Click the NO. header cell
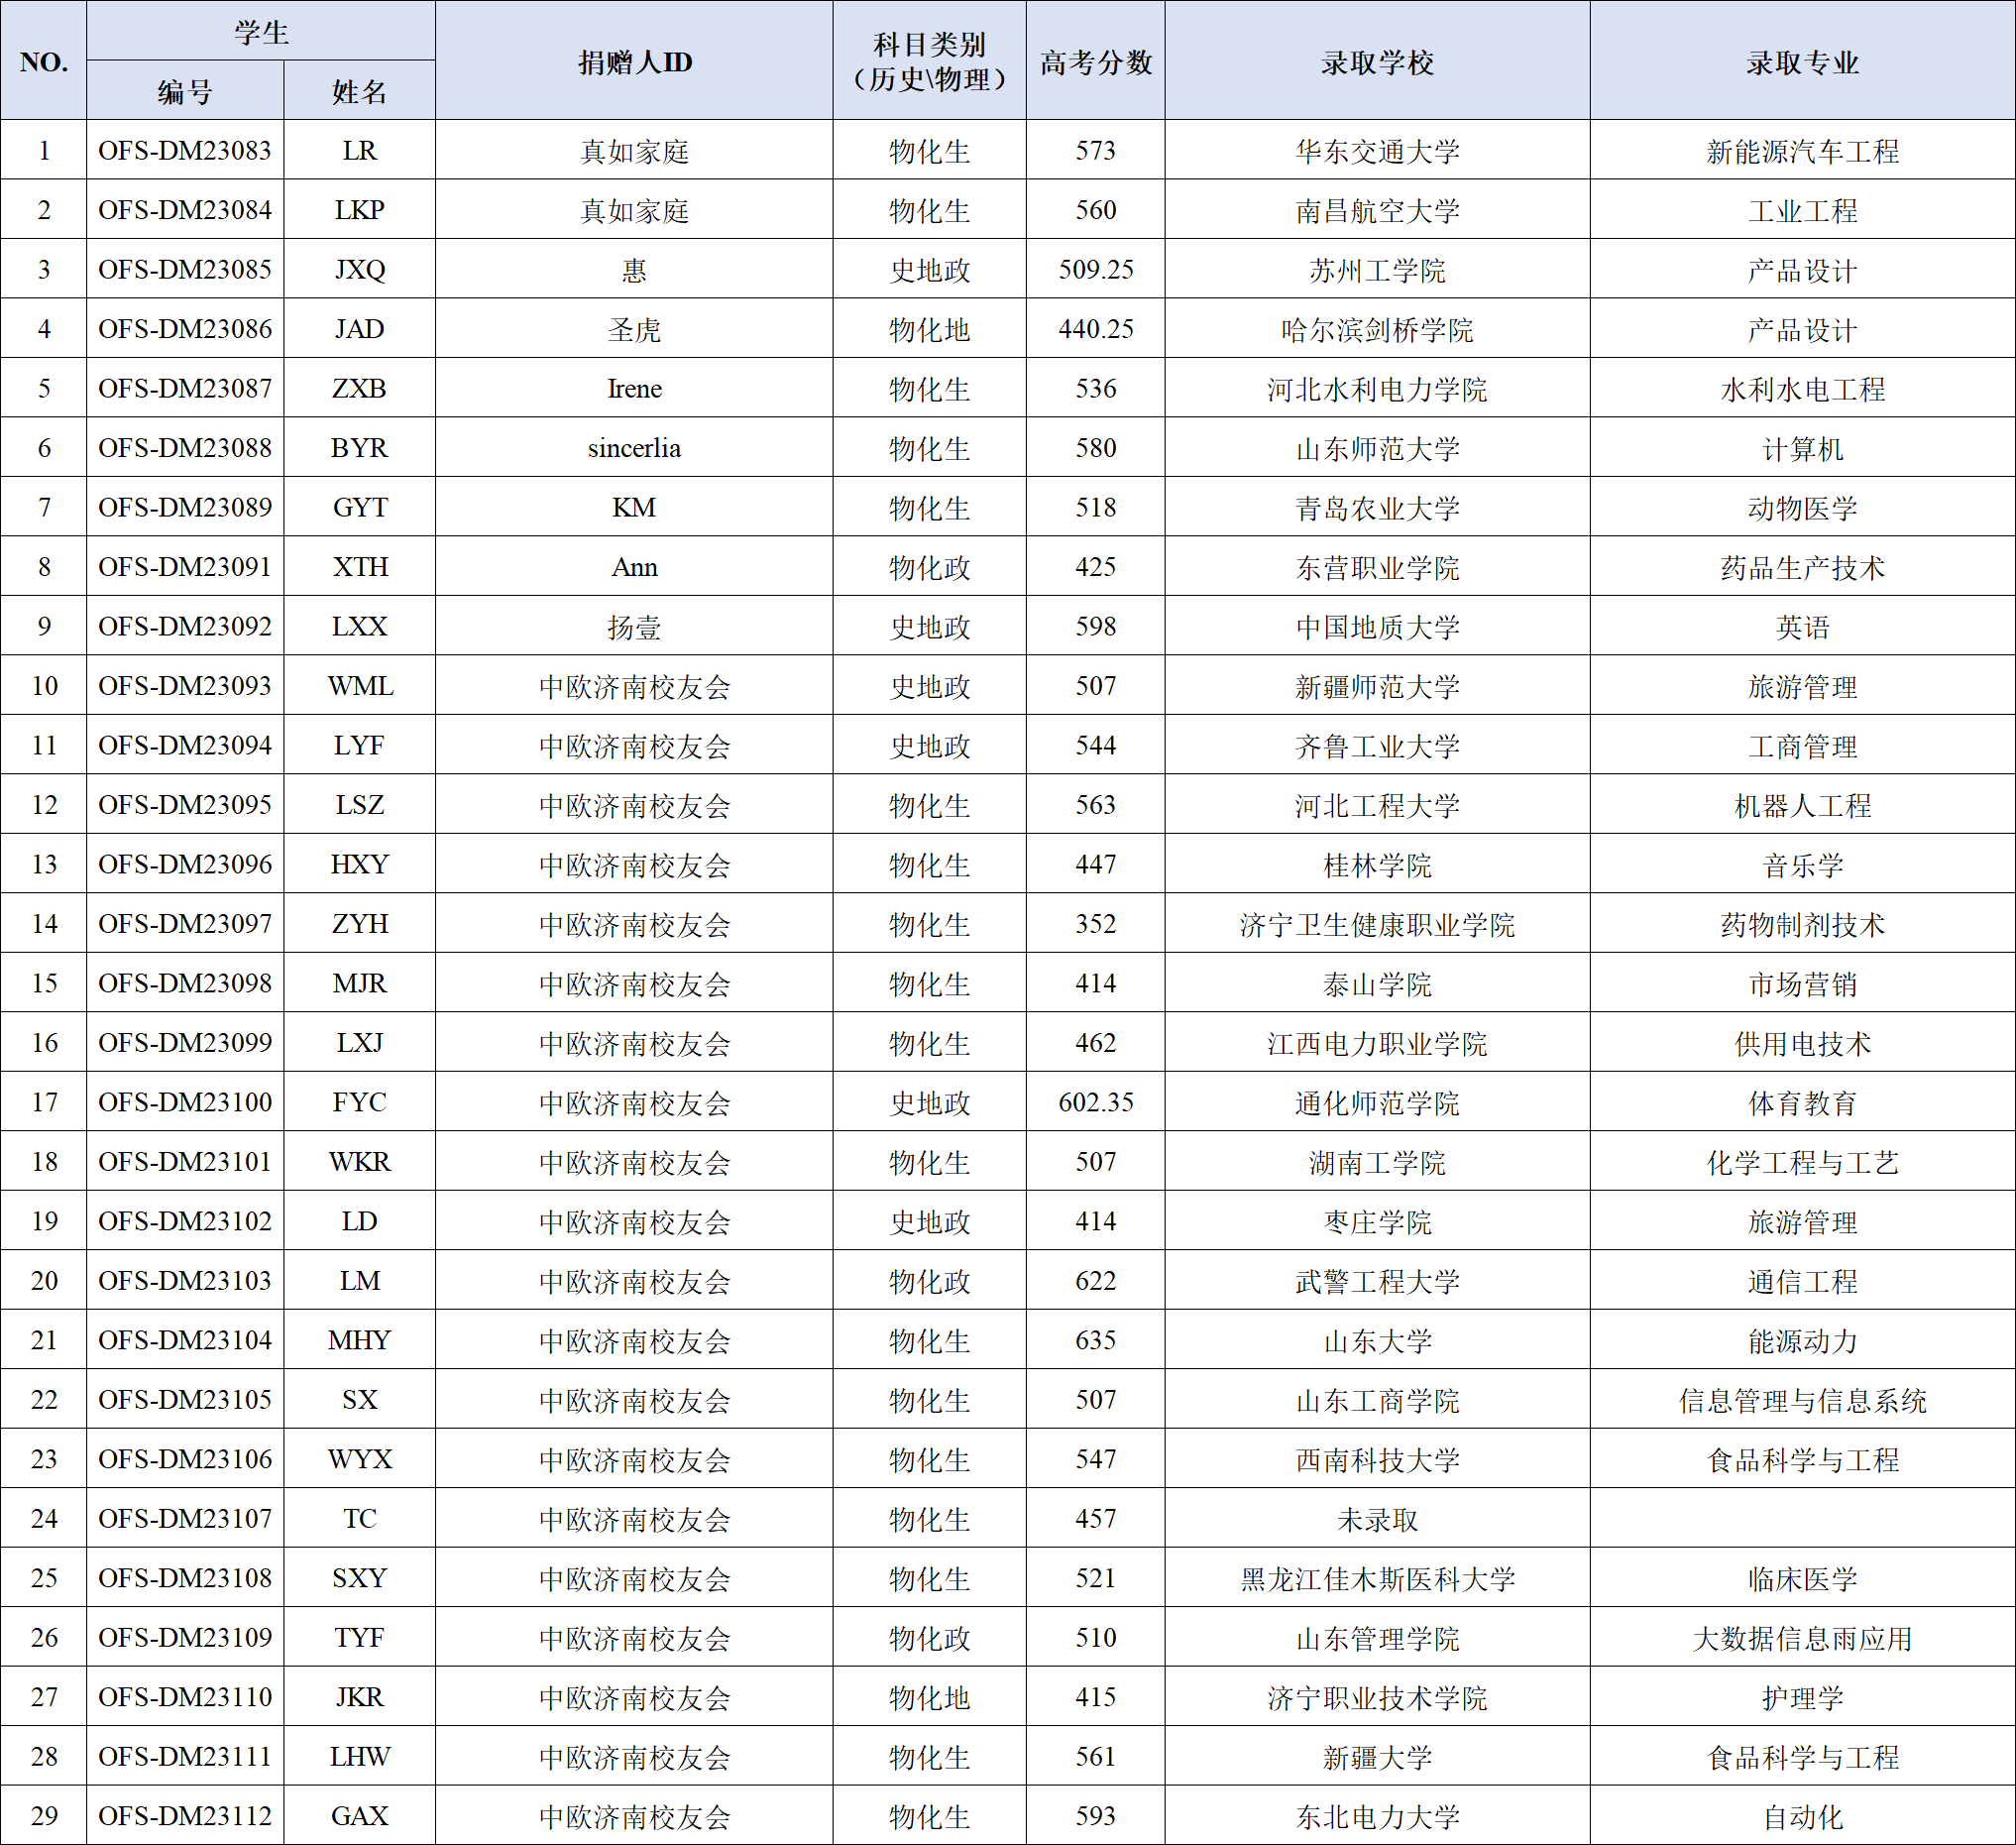The width and height of the screenshot is (2016, 1845). 44,61
